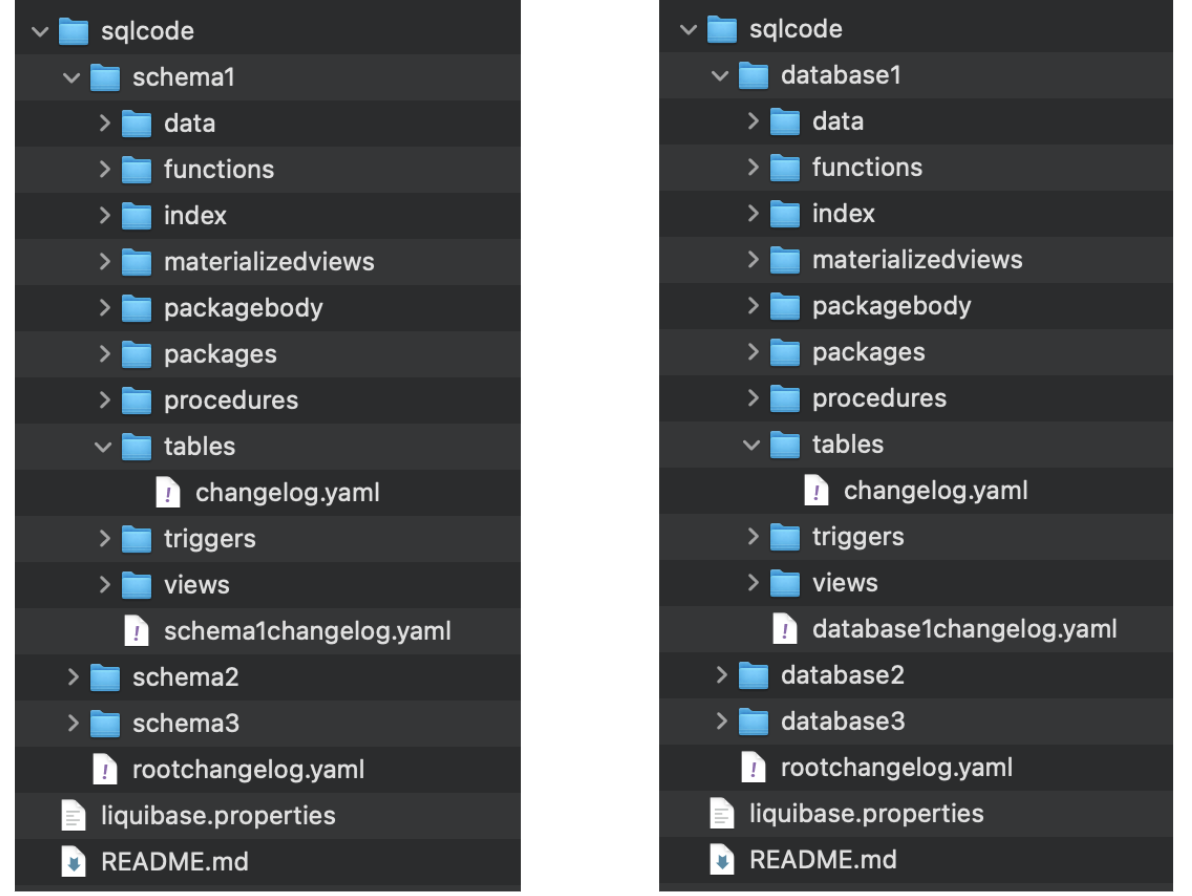Select the left panel README.md file icon
Image resolution: width=1192 pixels, height=896 pixels.
click(x=73, y=861)
